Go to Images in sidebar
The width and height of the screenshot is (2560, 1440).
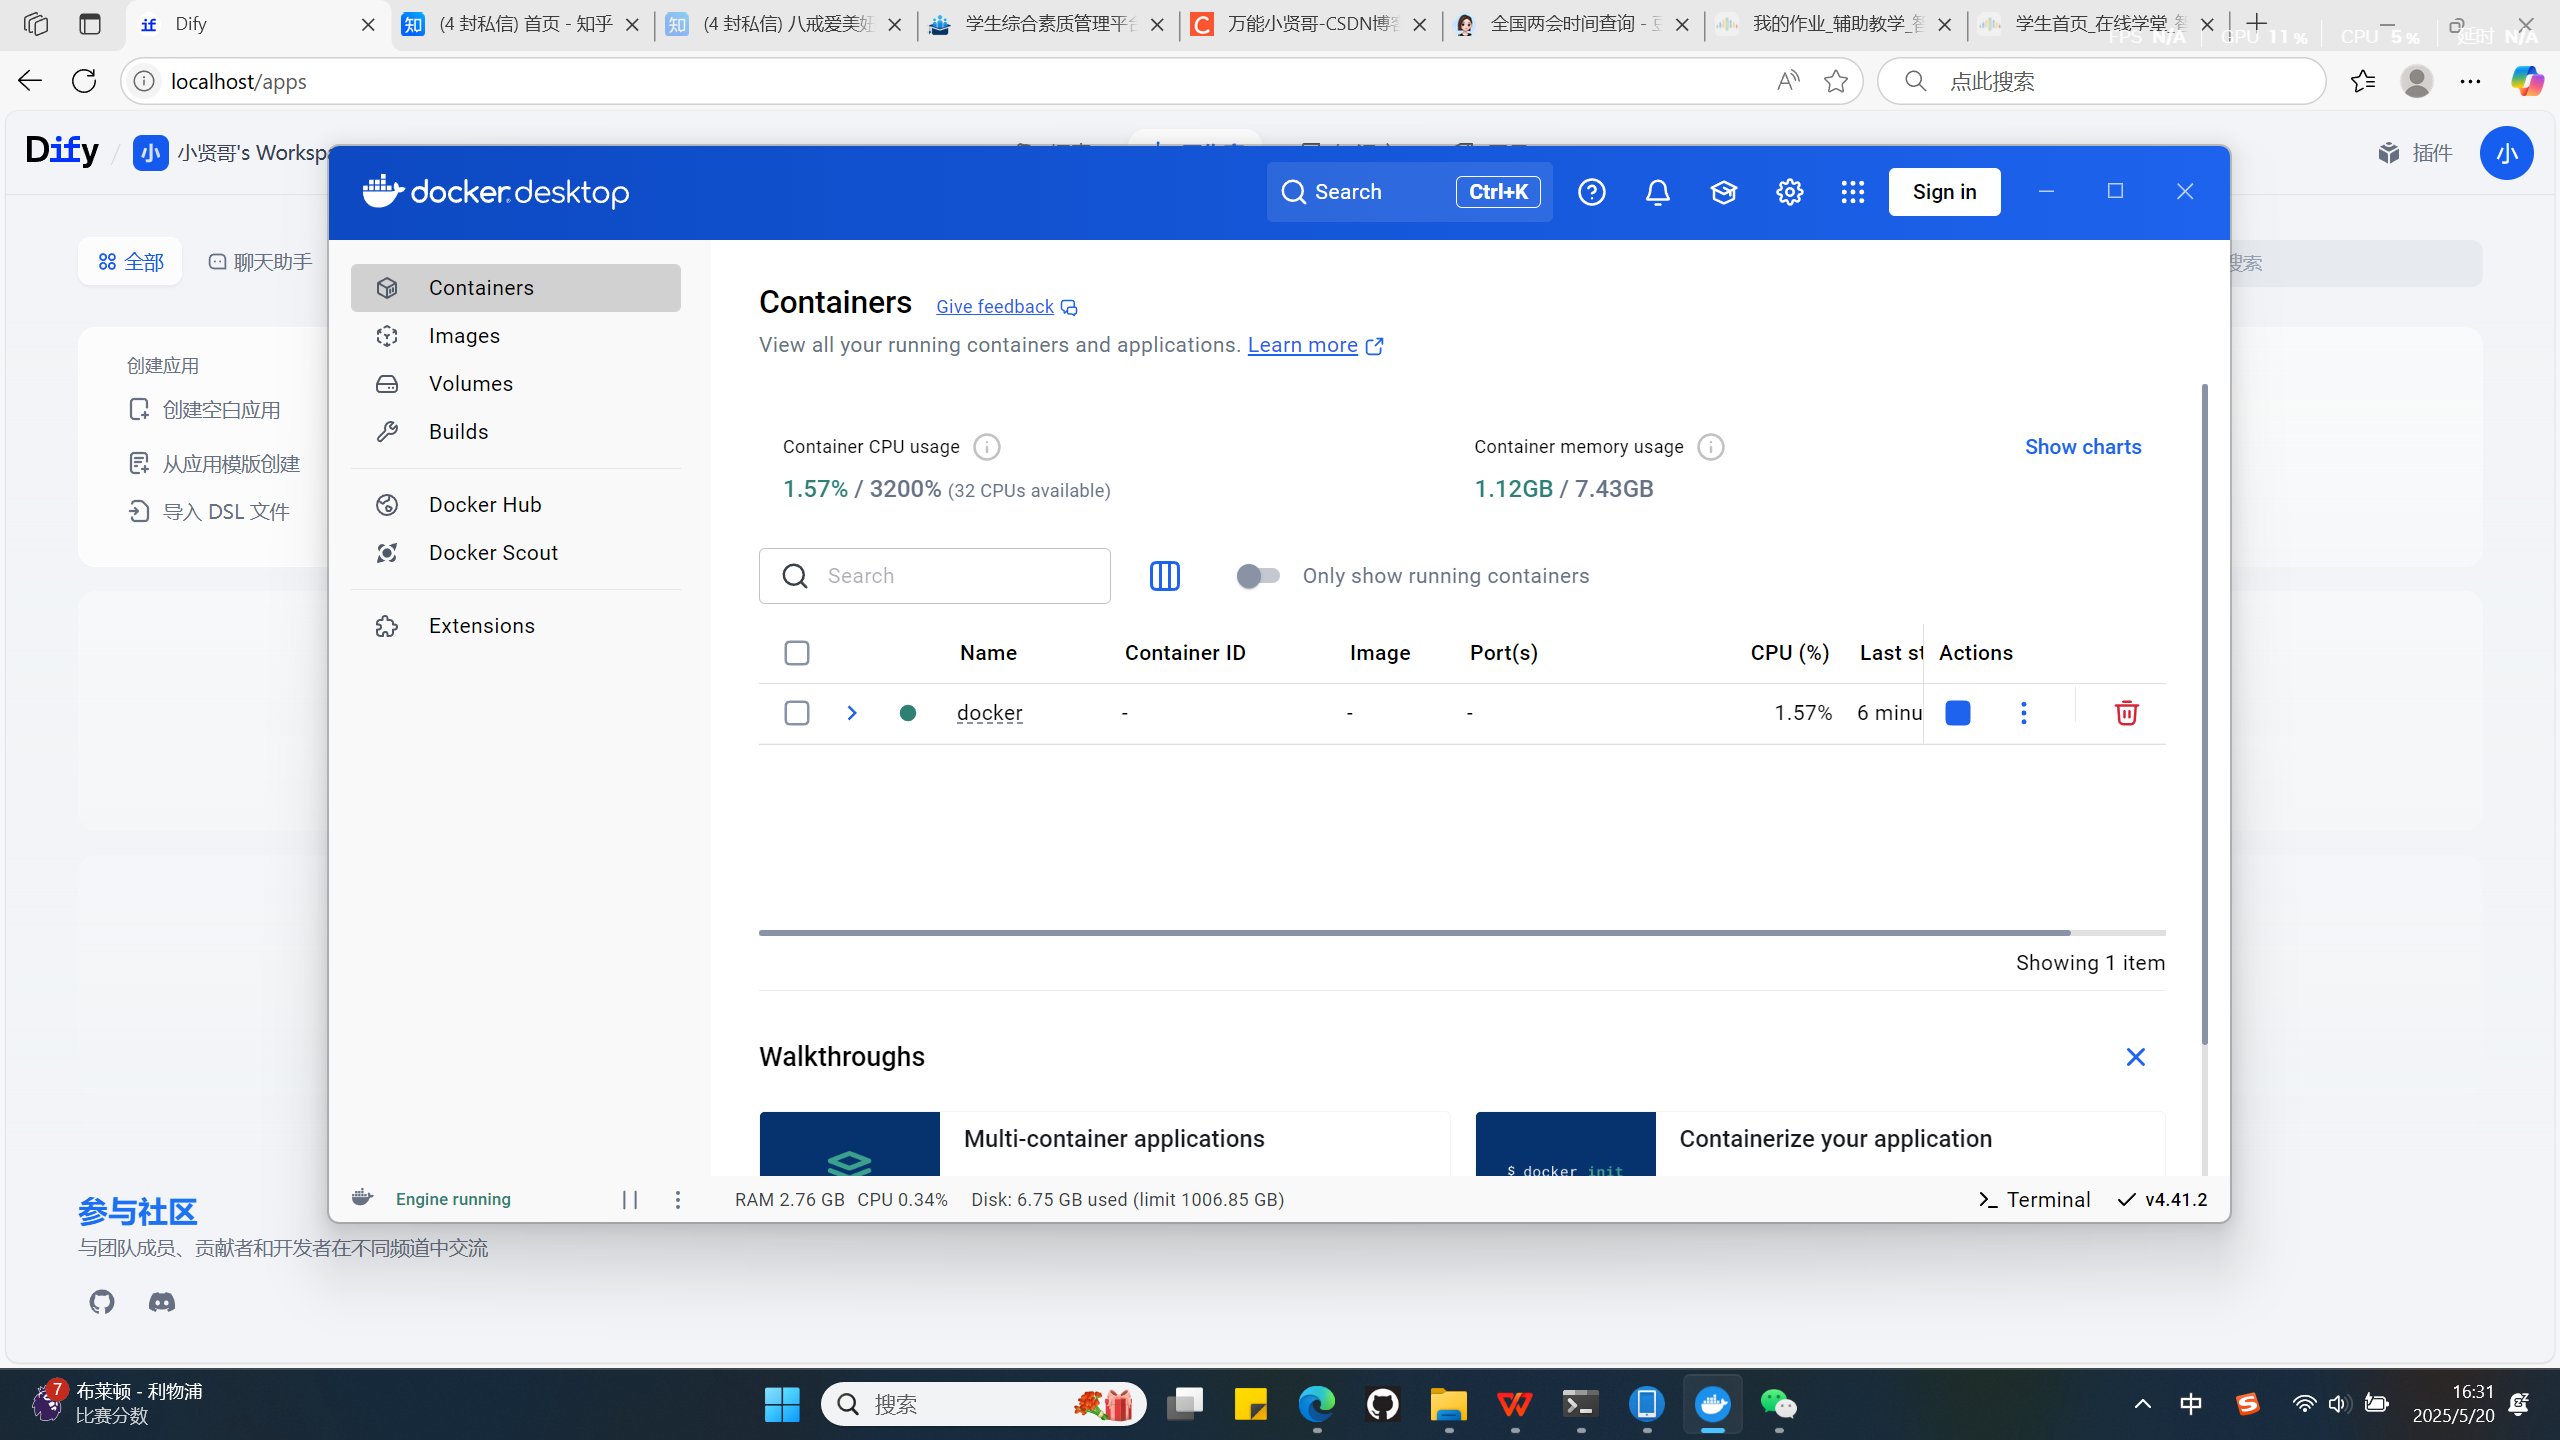tap(464, 336)
